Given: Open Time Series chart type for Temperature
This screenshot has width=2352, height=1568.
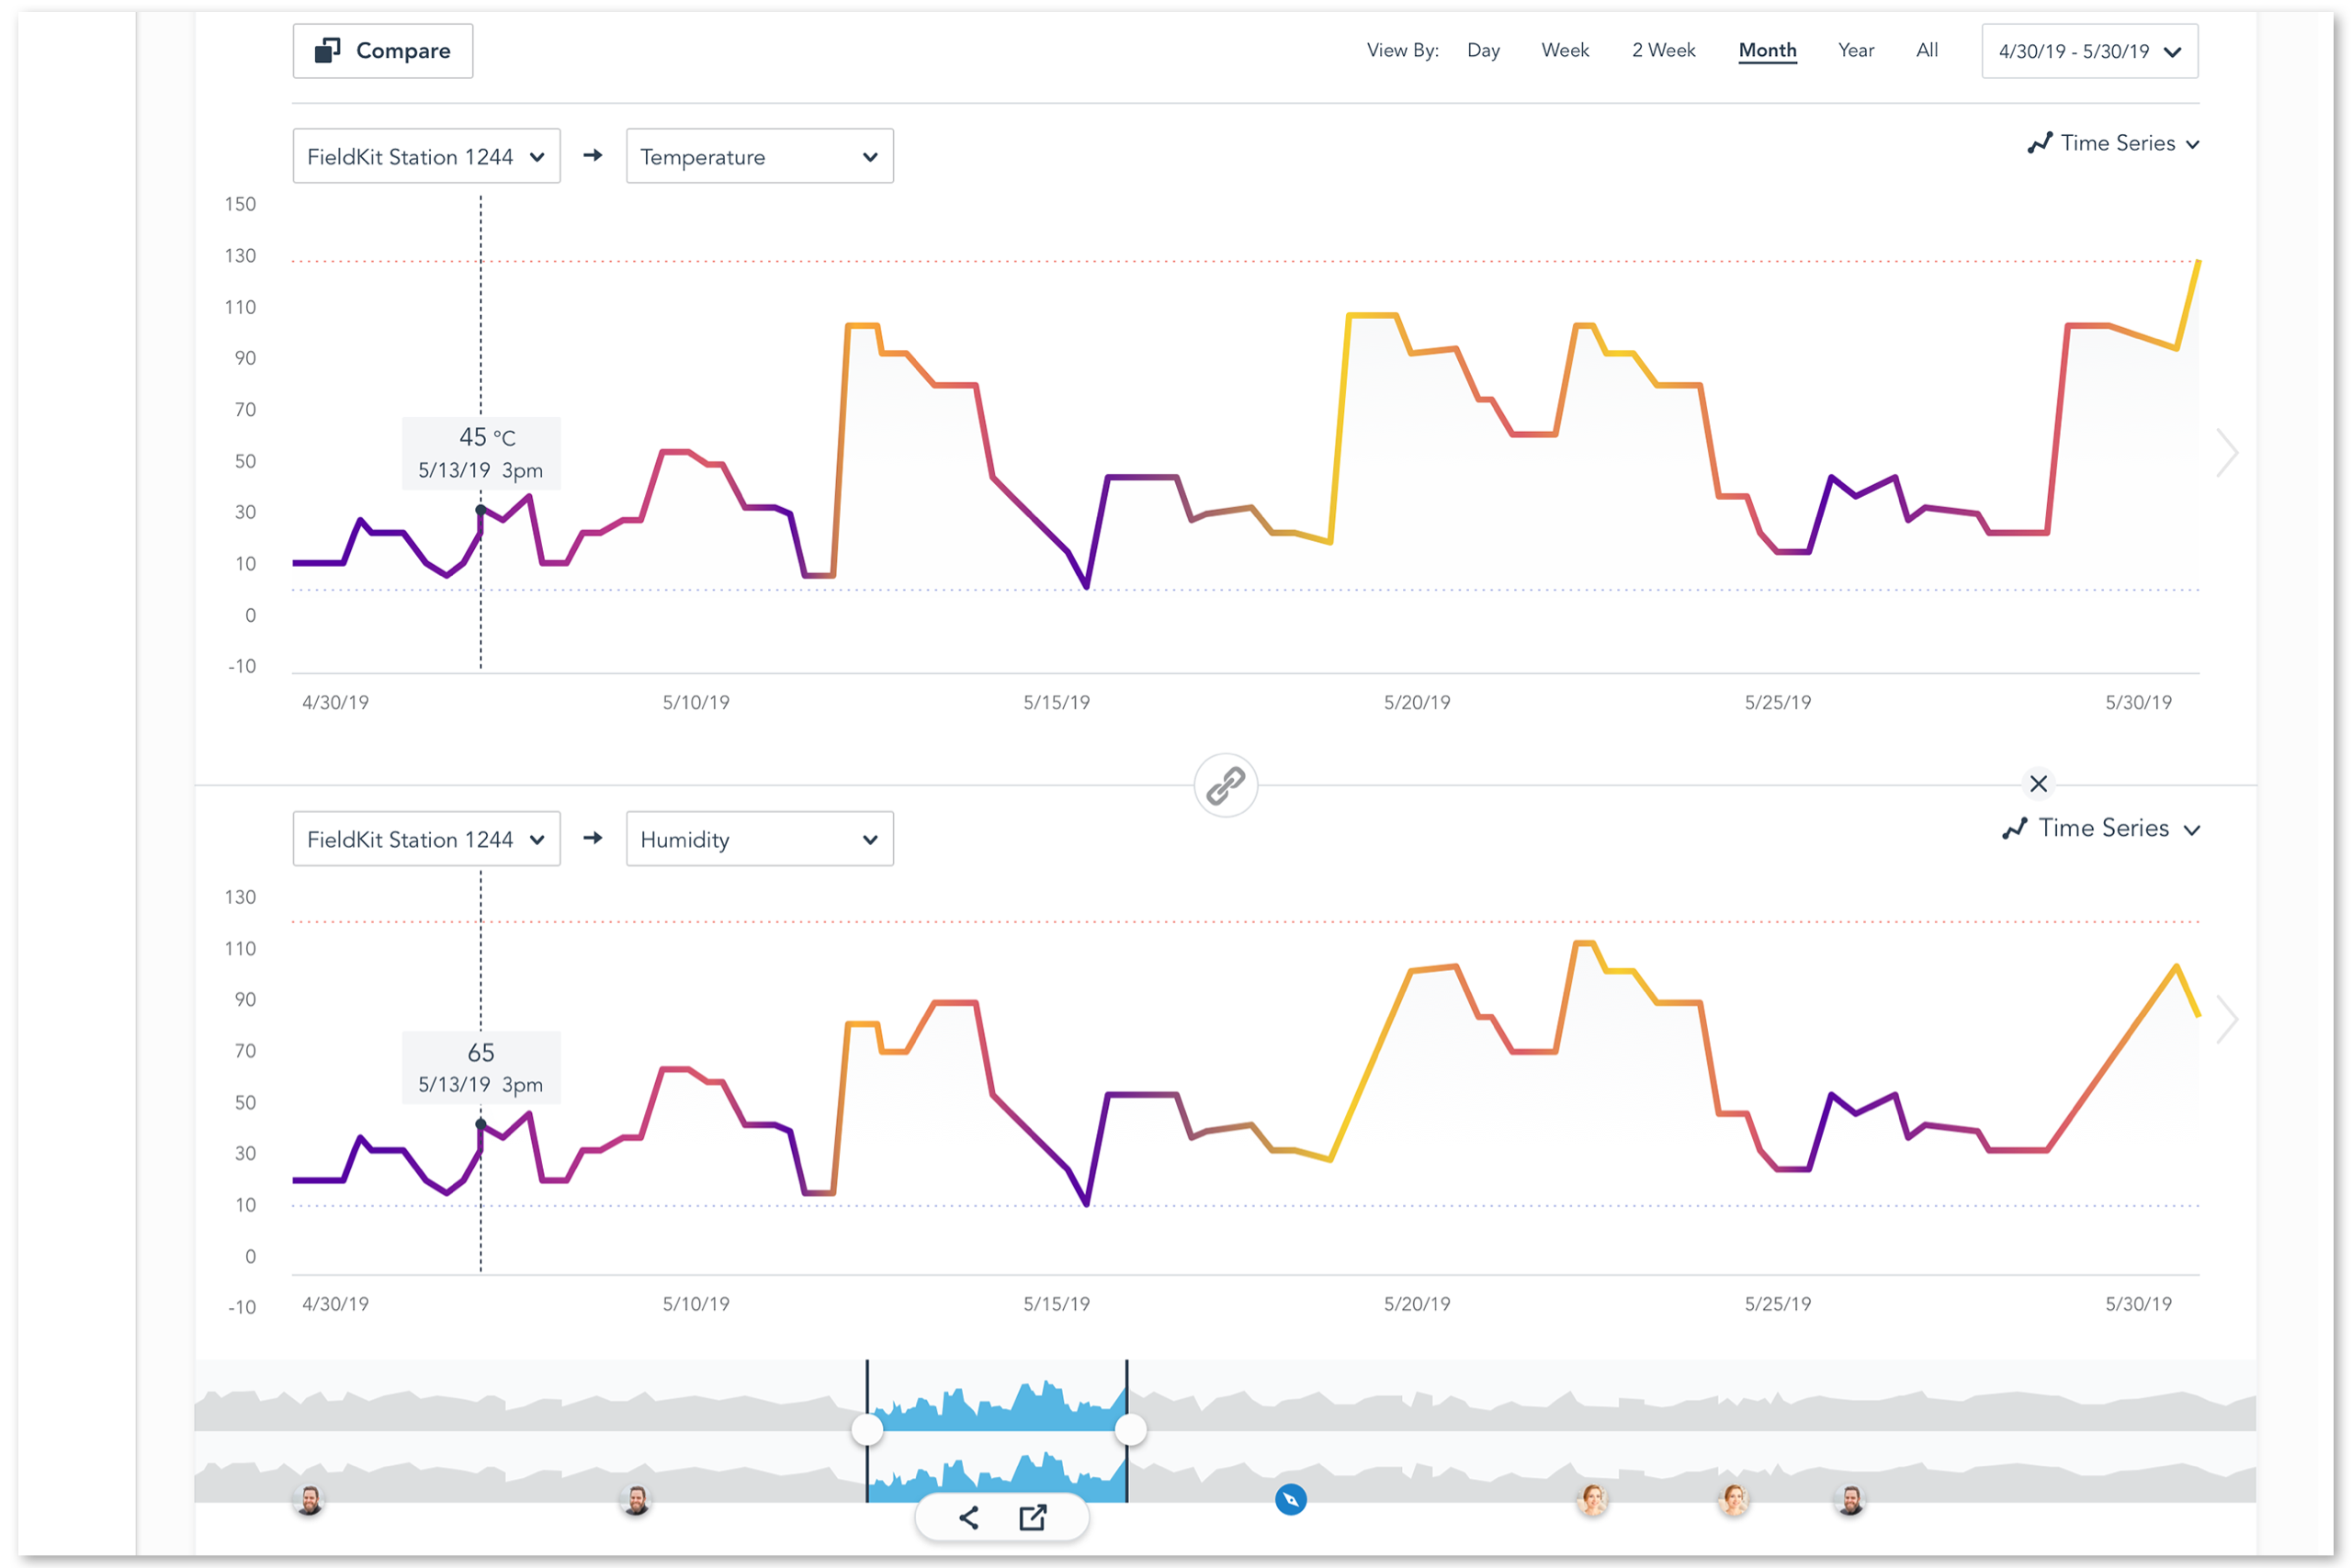Looking at the screenshot, I should 2113,144.
